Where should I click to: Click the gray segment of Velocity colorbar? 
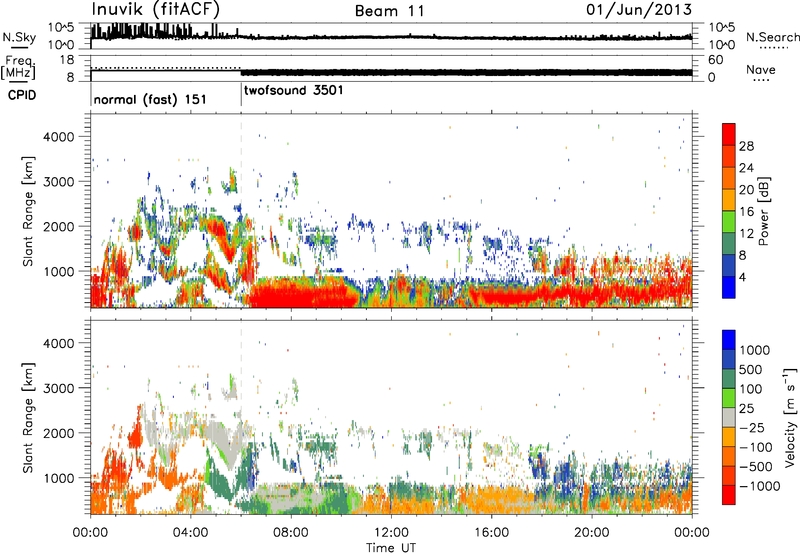tap(729, 417)
